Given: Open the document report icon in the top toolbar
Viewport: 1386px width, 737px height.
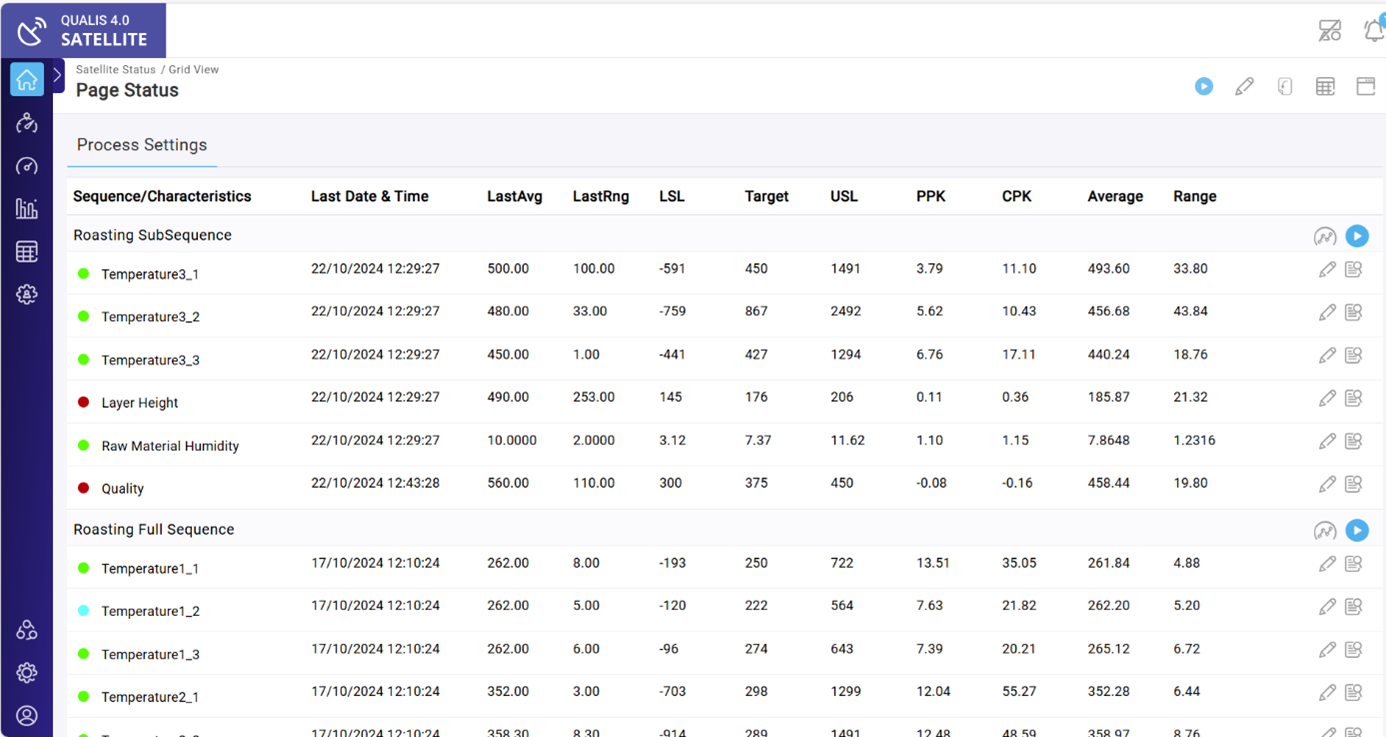Looking at the screenshot, I should [1285, 86].
